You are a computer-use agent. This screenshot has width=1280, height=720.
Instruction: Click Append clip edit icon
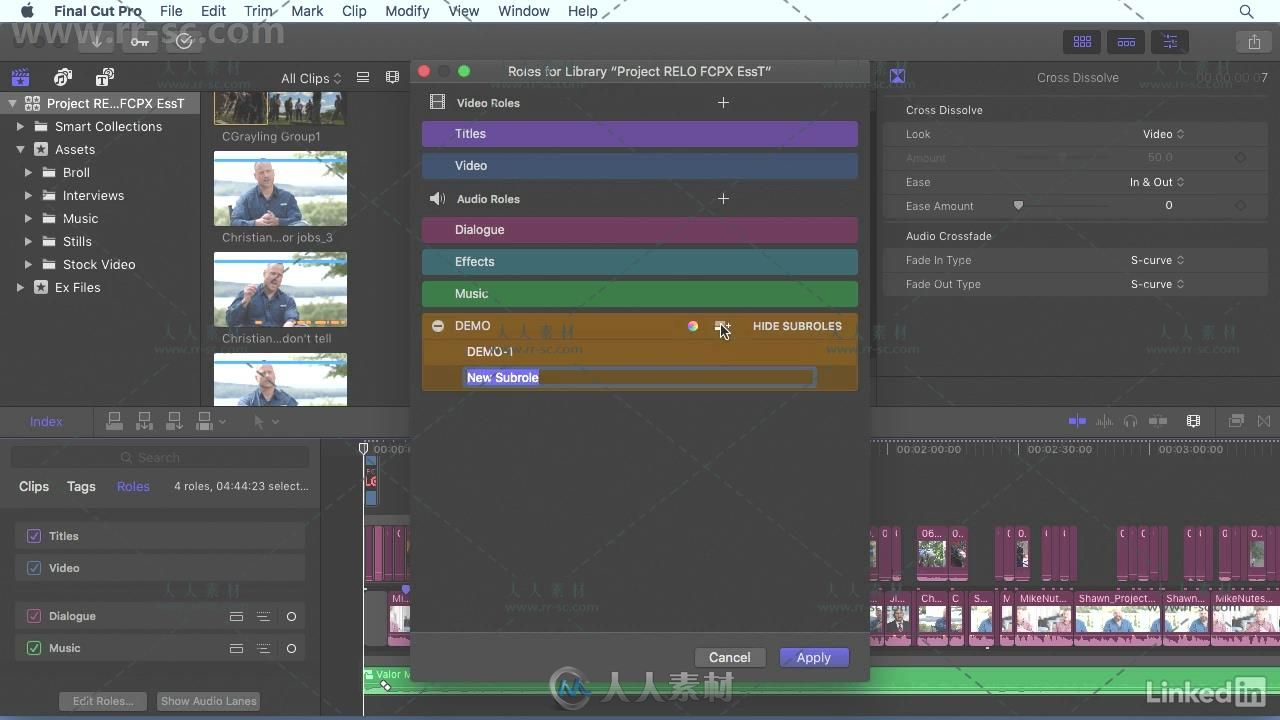point(174,421)
